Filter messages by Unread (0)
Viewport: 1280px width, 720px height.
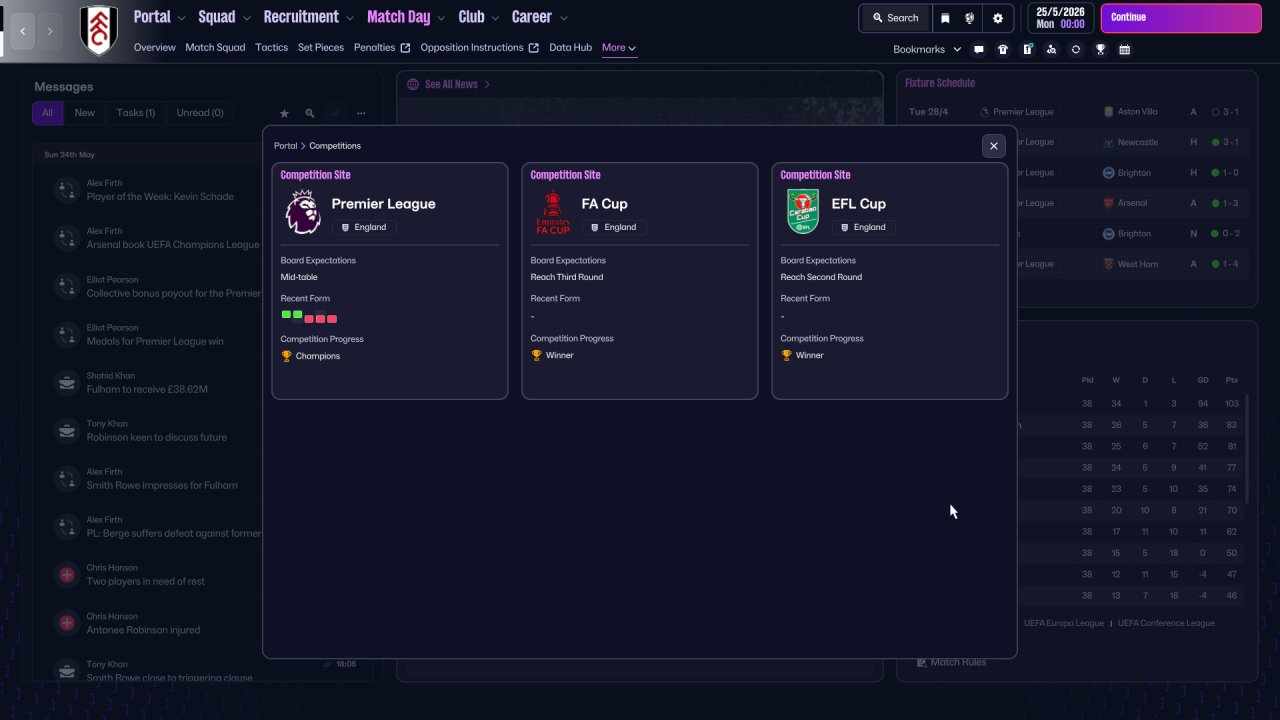(x=200, y=113)
